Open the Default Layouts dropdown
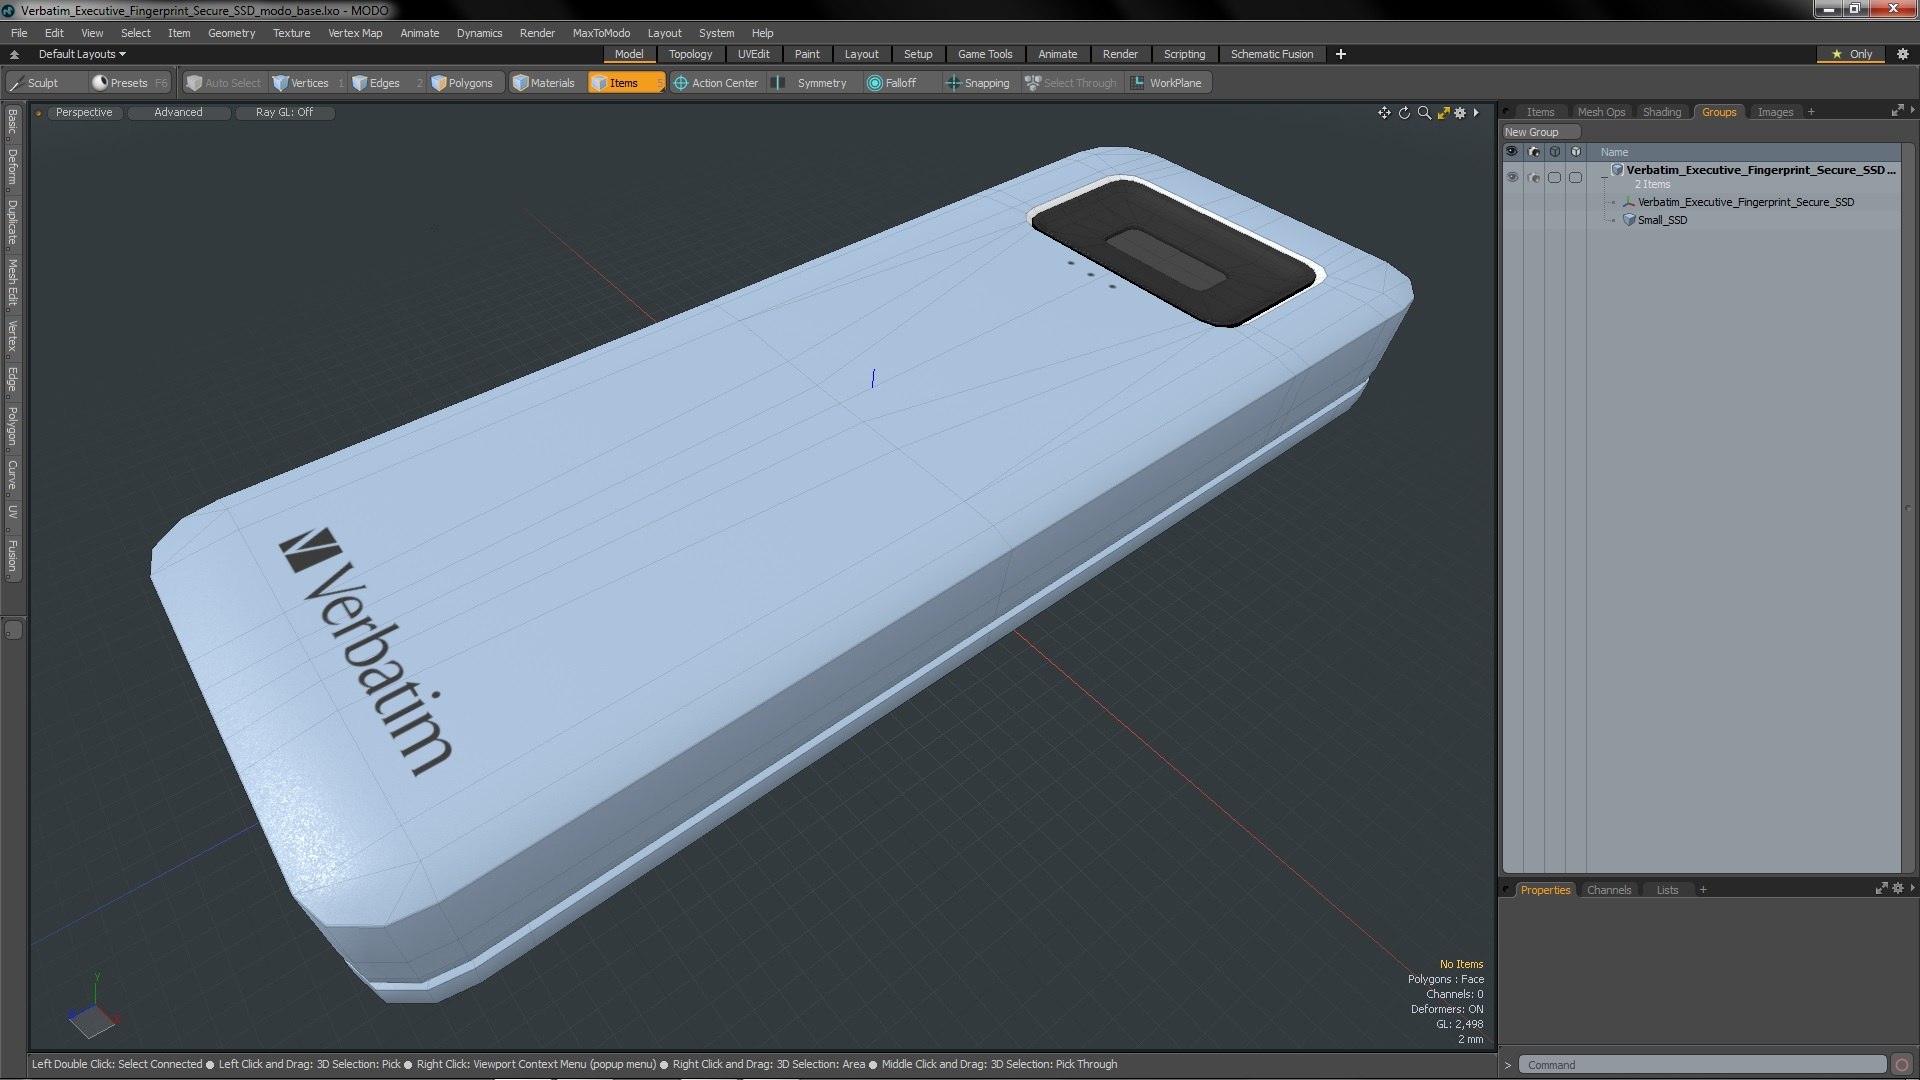Image resolution: width=1920 pixels, height=1080 pixels. click(82, 54)
